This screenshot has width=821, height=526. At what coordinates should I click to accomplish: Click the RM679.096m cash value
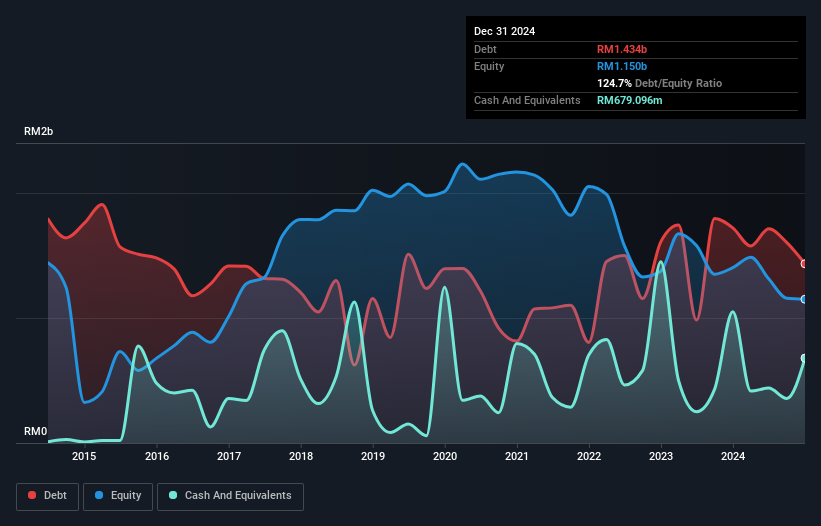(x=629, y=100)
